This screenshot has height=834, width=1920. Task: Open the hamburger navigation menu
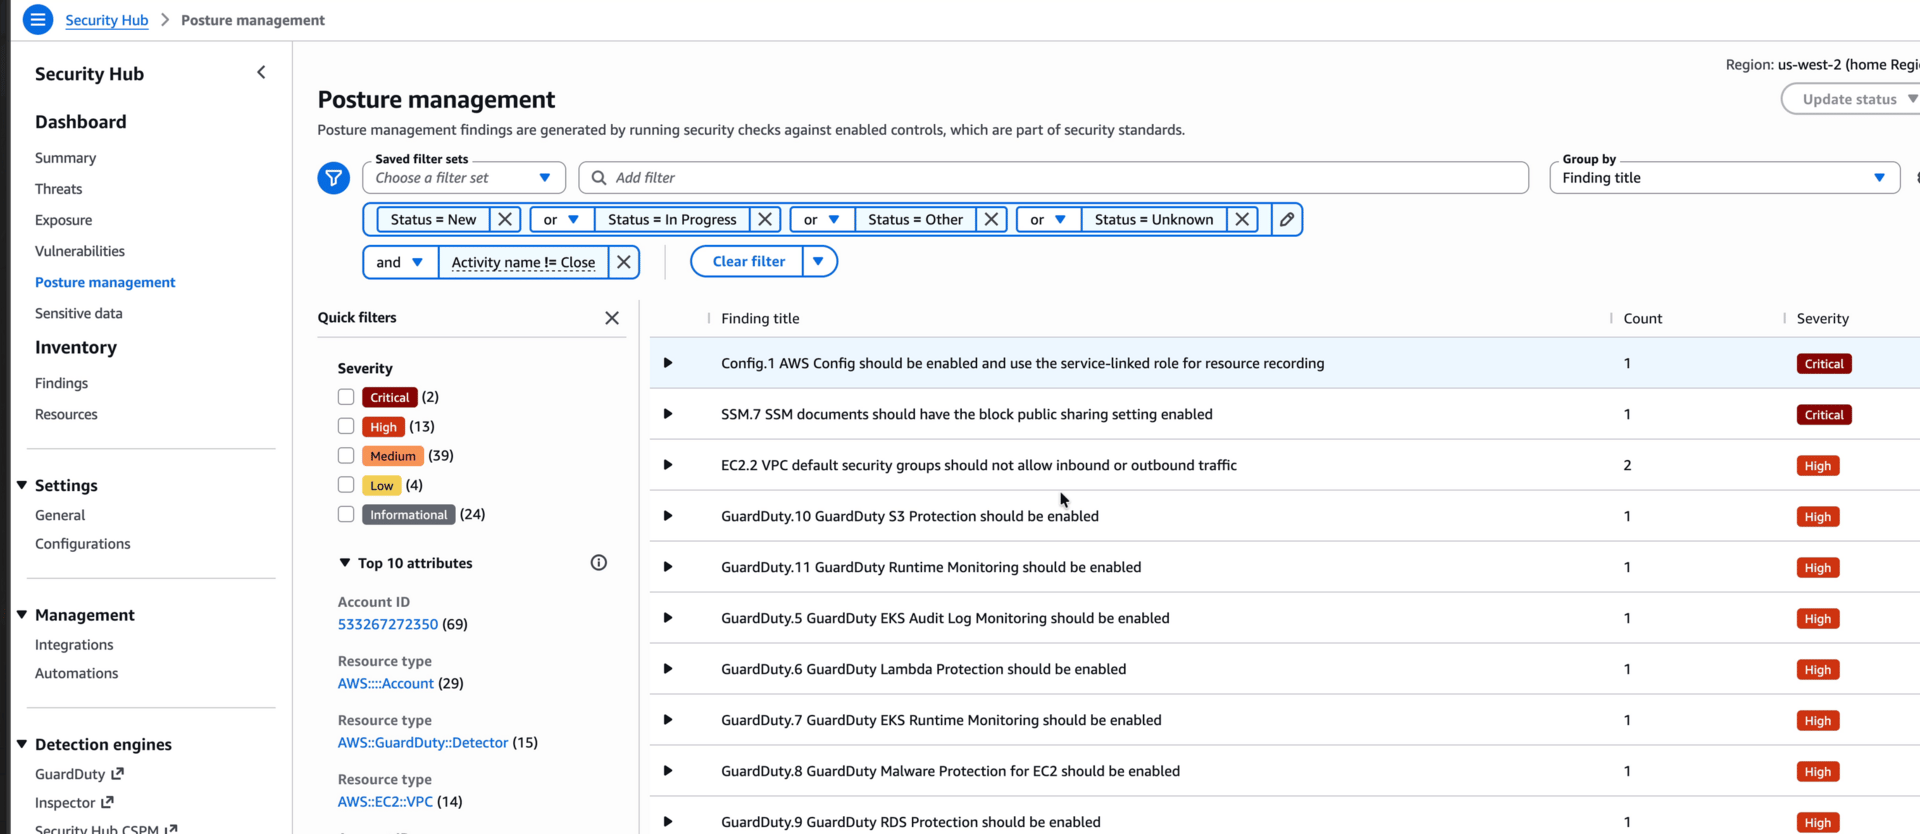[38, 20]
